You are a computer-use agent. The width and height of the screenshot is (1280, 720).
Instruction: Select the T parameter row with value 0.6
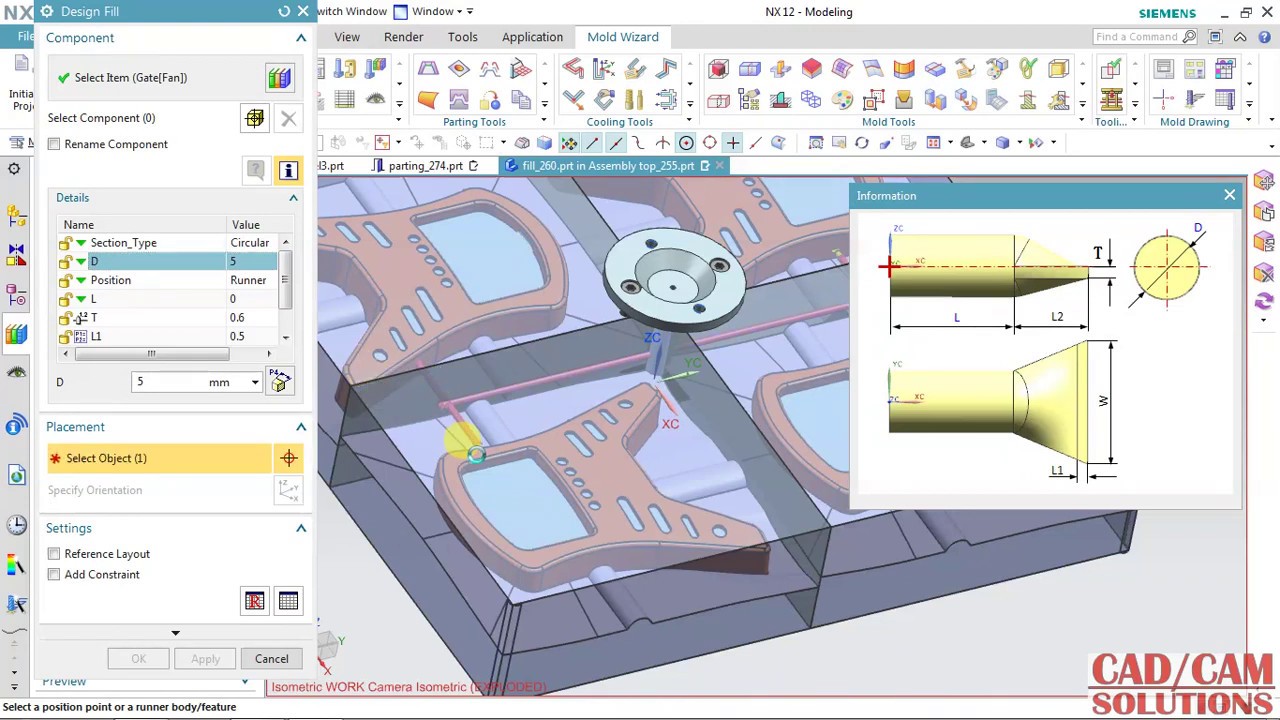167,318
